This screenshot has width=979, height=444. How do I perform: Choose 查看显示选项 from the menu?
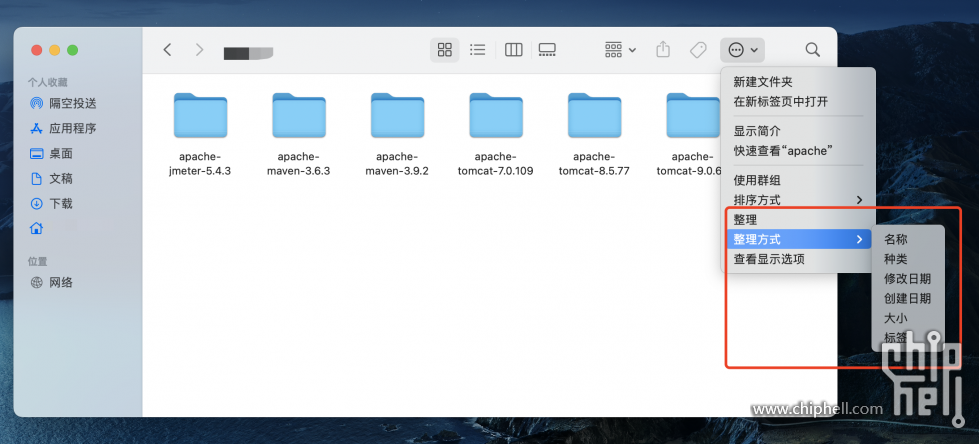tap(798, 259)
